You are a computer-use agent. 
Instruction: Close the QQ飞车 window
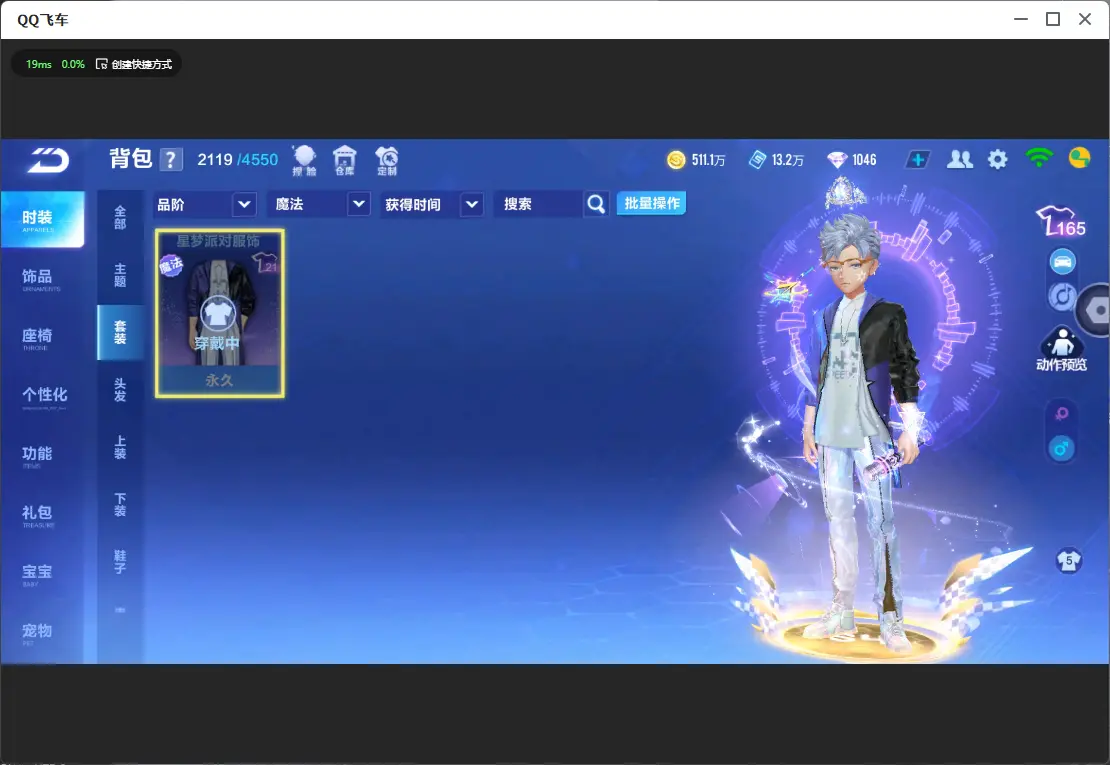pos(1085,19)
